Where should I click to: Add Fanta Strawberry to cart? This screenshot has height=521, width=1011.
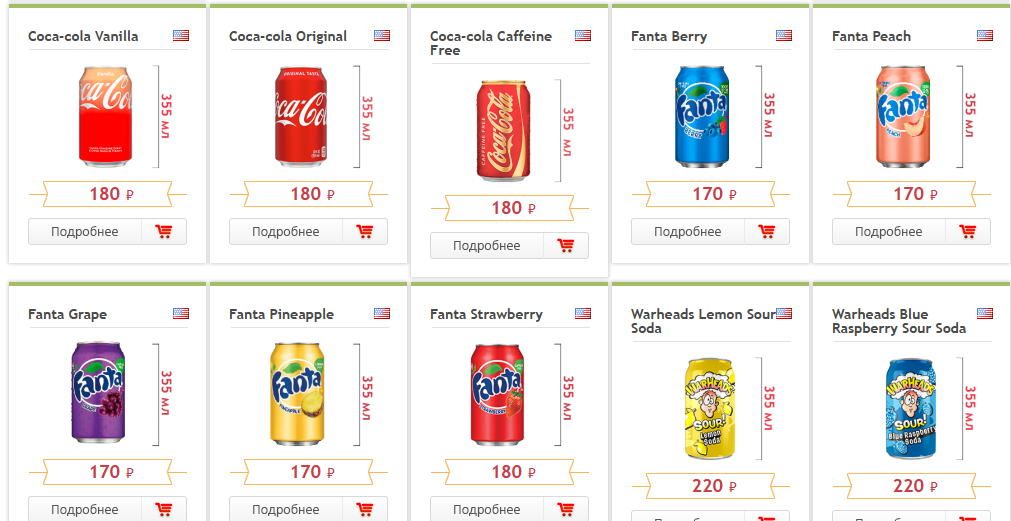coord(566,509)
